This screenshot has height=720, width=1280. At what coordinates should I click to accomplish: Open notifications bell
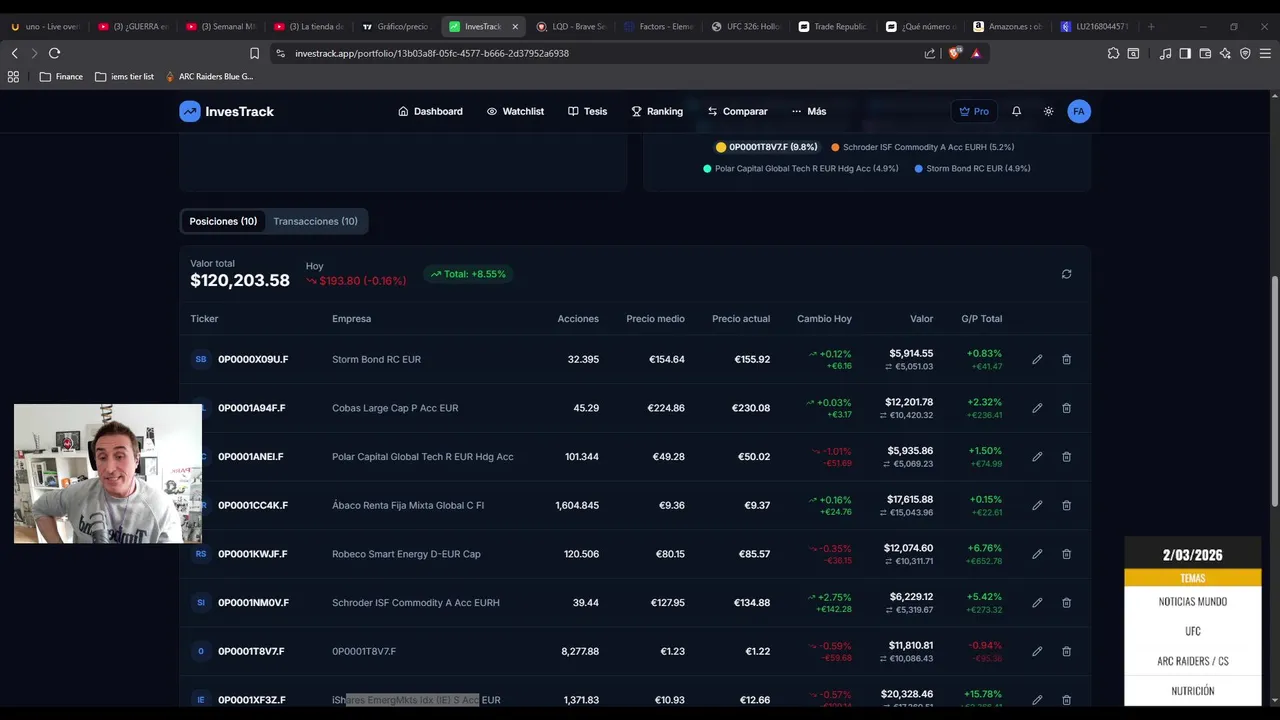coord(1016,111)
